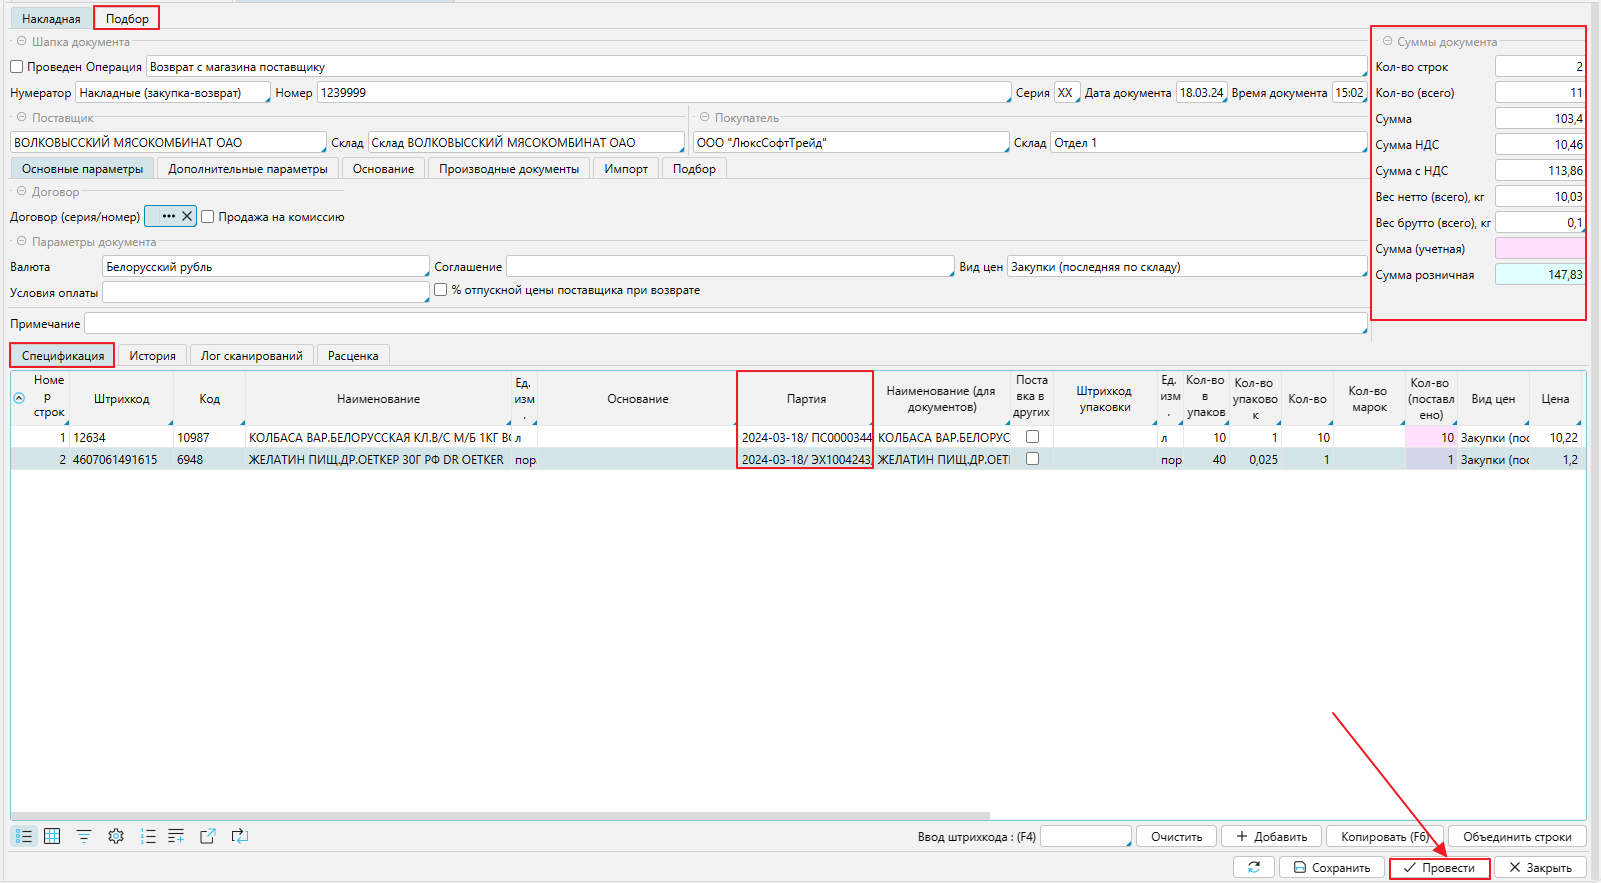Open the Валюта dropdown Белорусский рубль
Image resolution: width=1601 pixels, height=883 pixels.
point(265,267)
